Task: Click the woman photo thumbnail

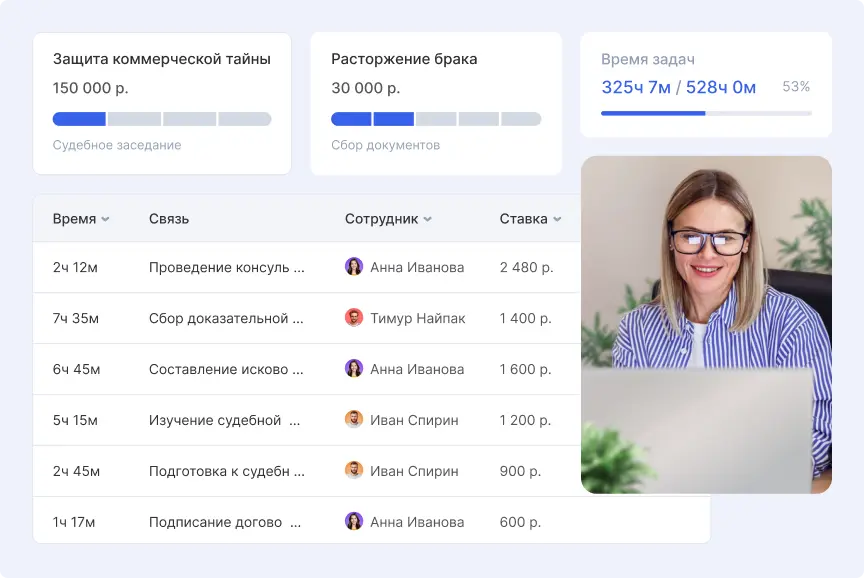Action: pos(706,324)
